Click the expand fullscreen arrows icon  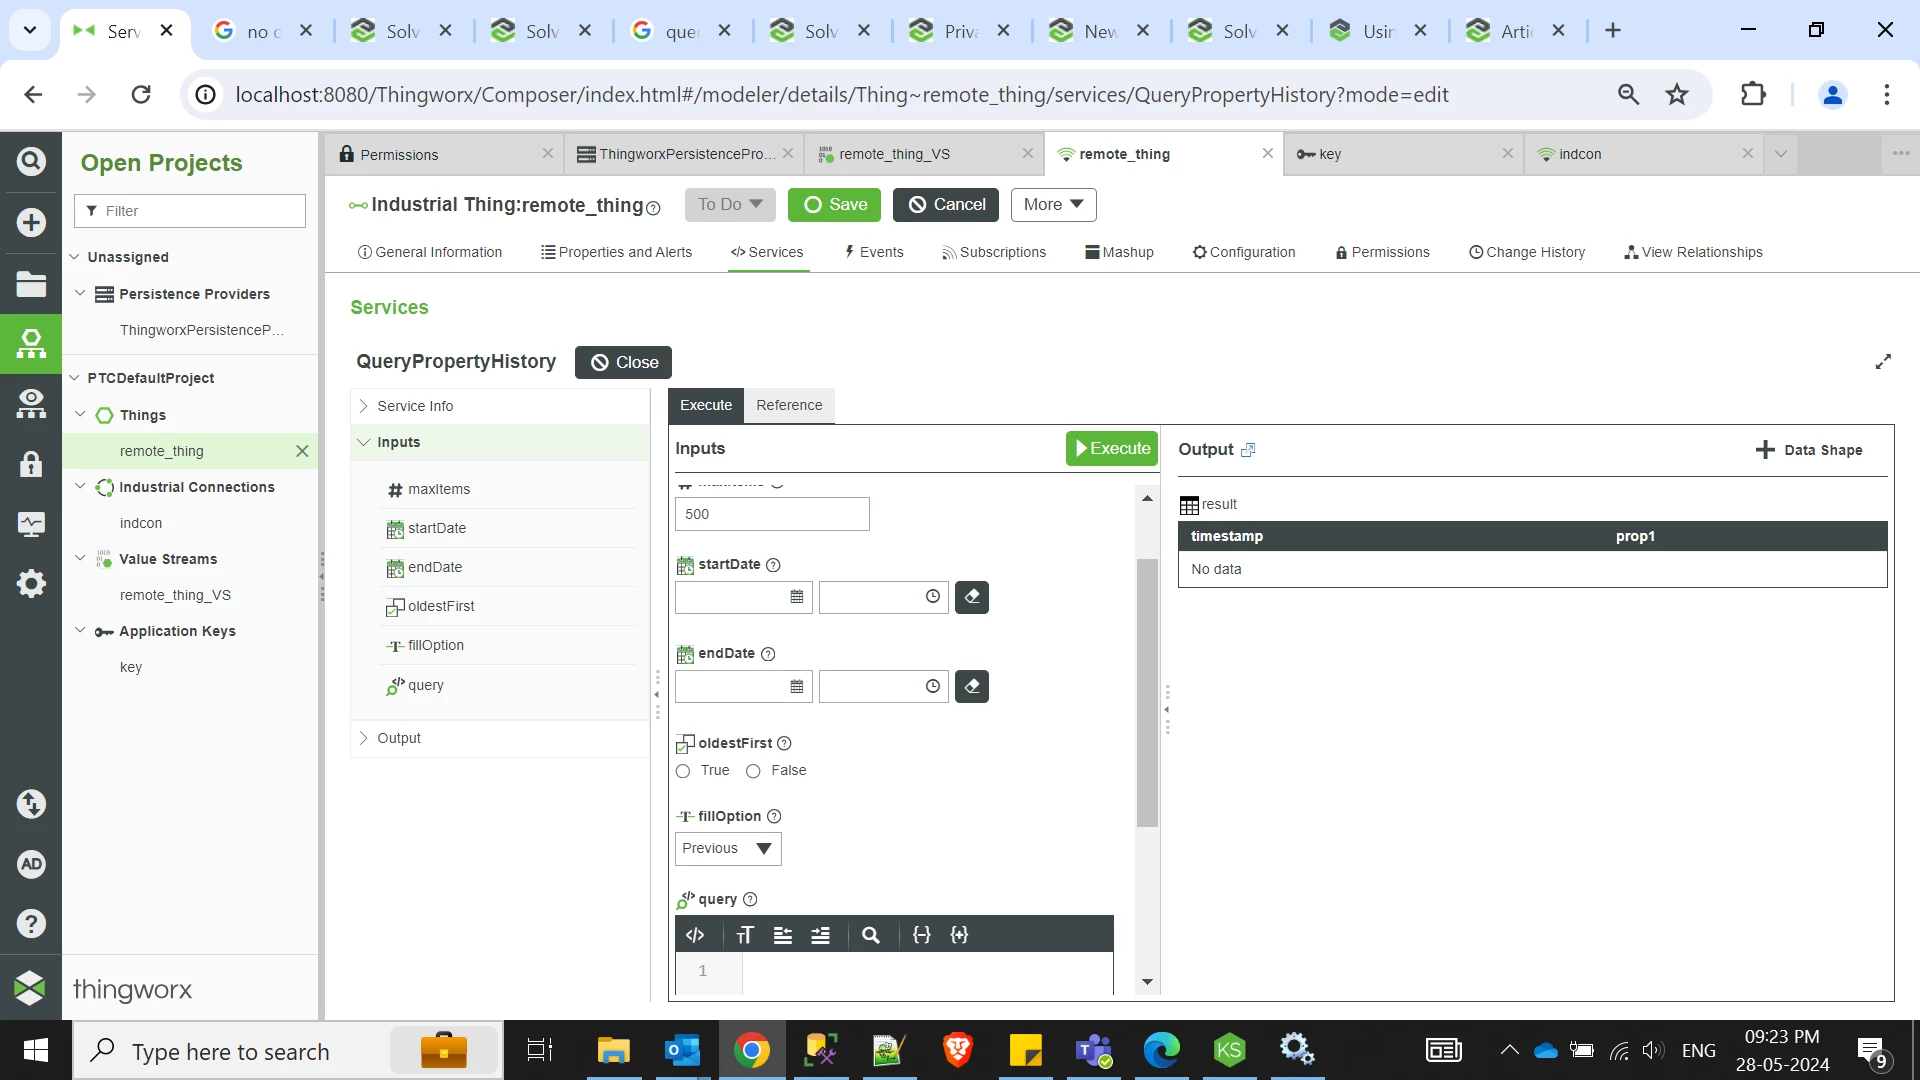tap(1883, 362)
